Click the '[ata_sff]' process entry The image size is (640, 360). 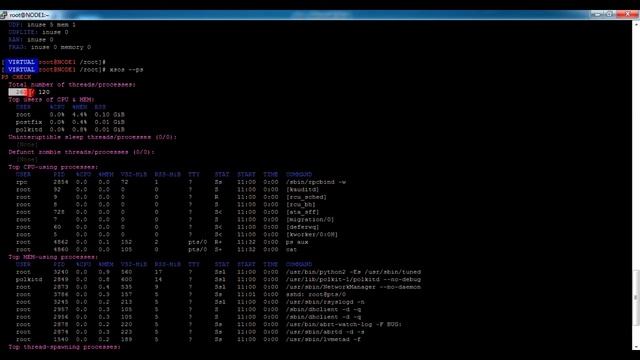[x=302, y=212]
